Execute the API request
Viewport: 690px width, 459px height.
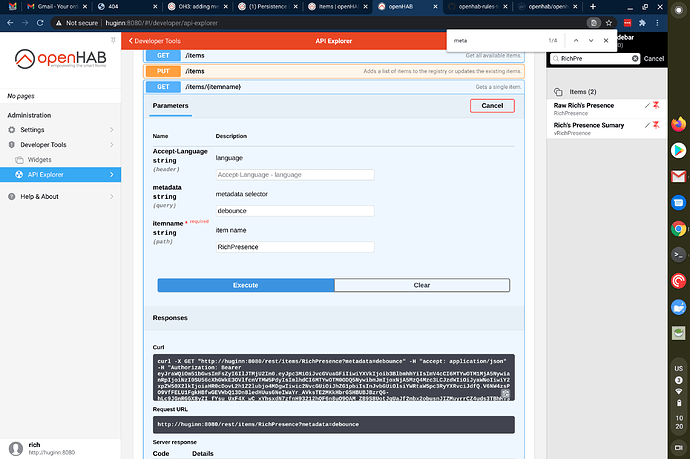[246, 285]
